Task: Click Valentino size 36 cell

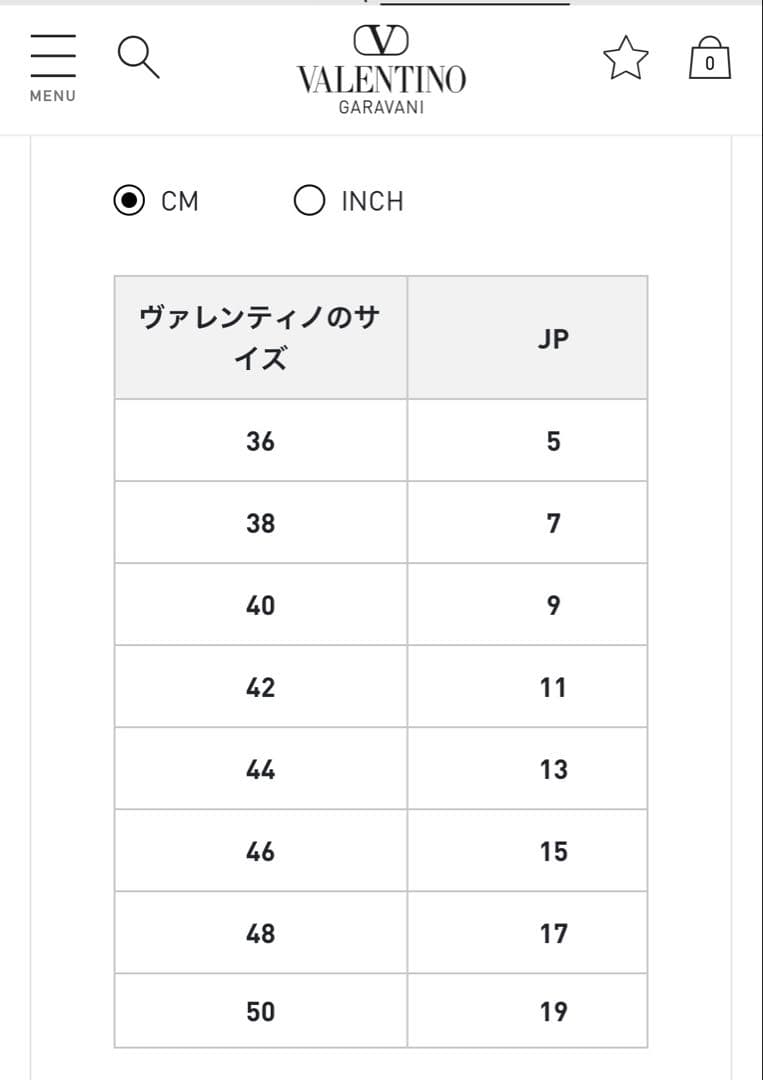Action: (x=260, y=441)
